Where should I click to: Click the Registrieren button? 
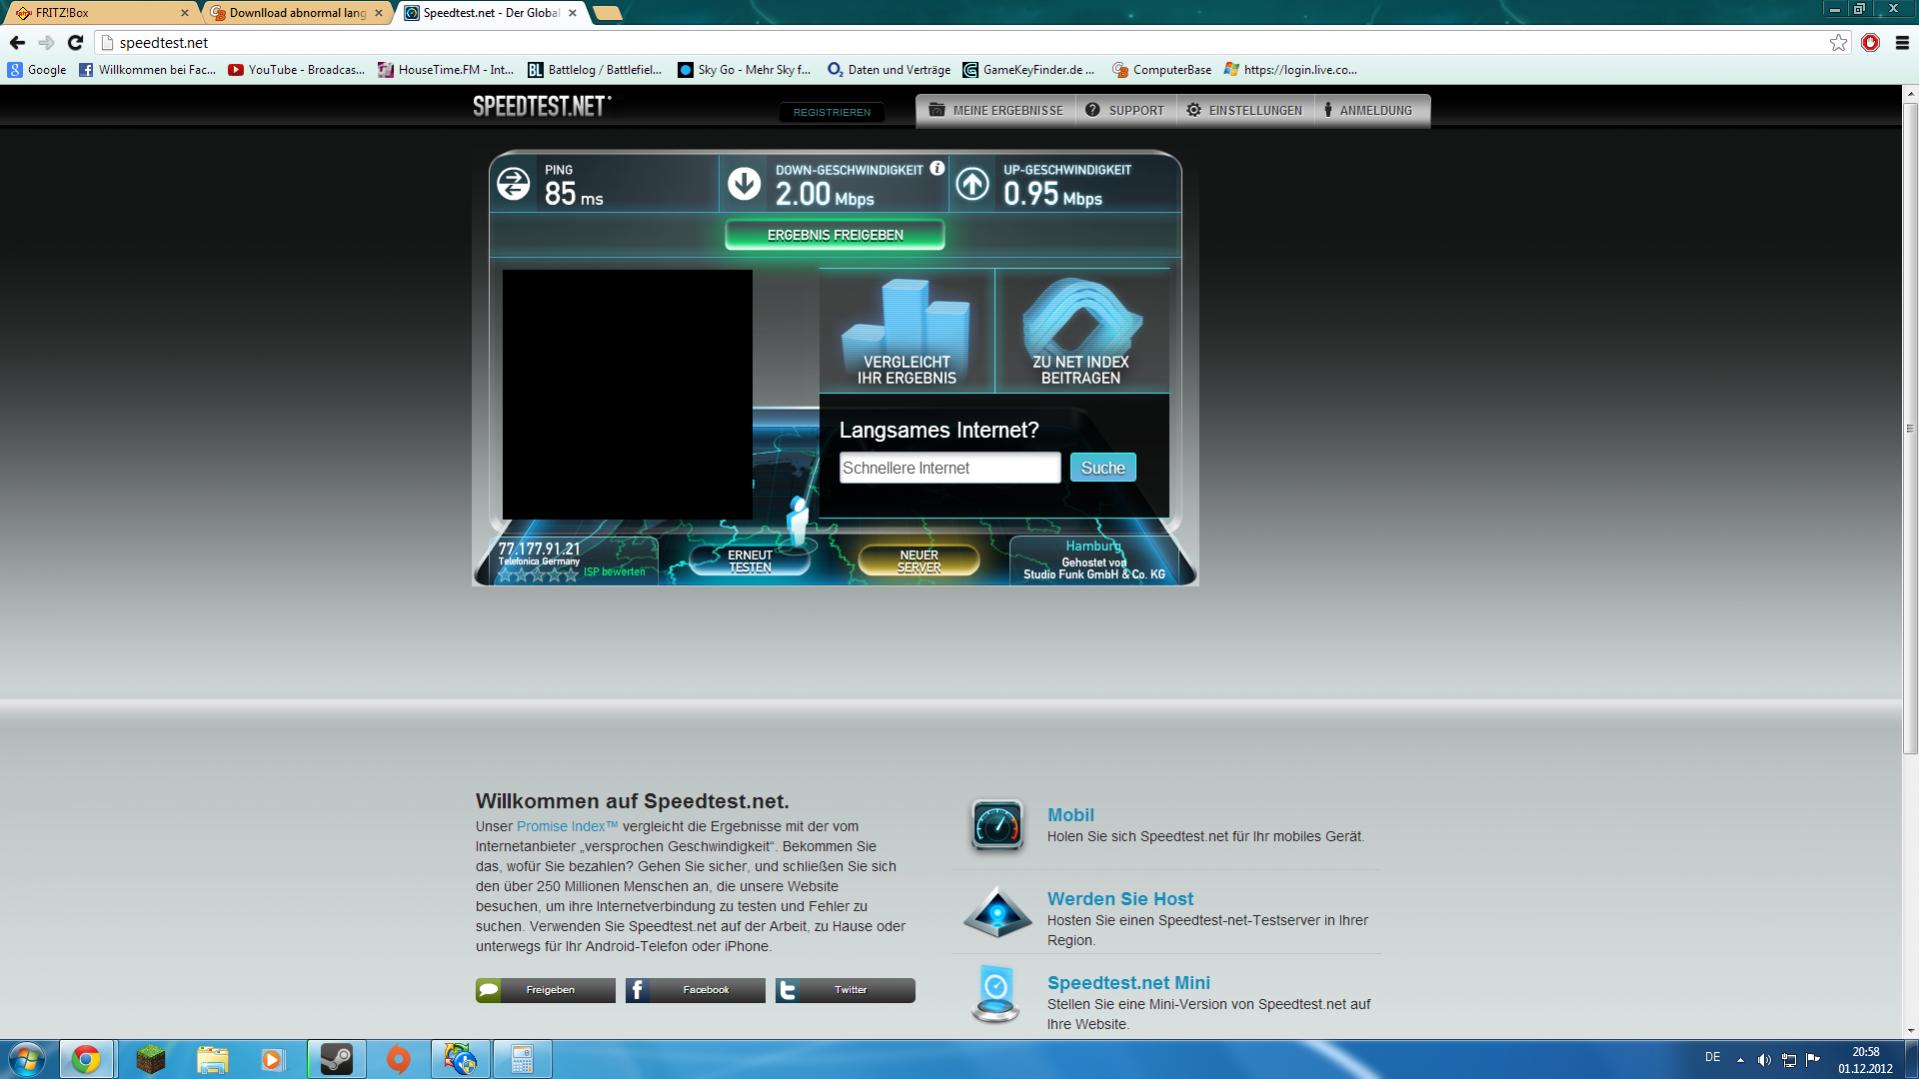click(x=832, y=112)
